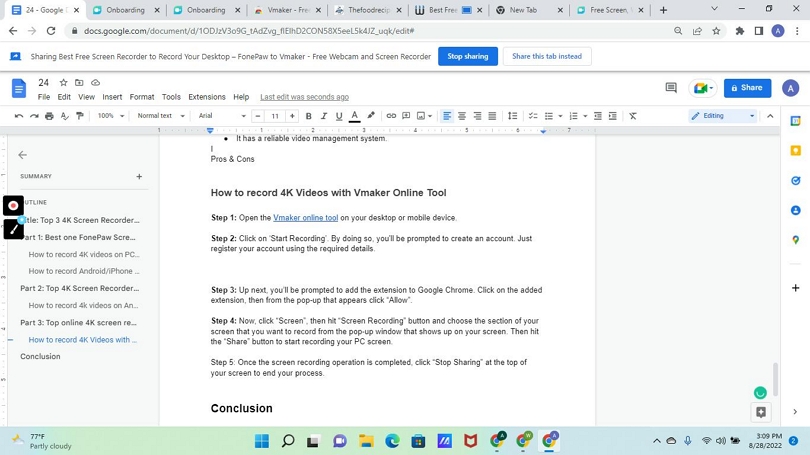Click the document vertical scrollbar thumb

click(775, 379)
